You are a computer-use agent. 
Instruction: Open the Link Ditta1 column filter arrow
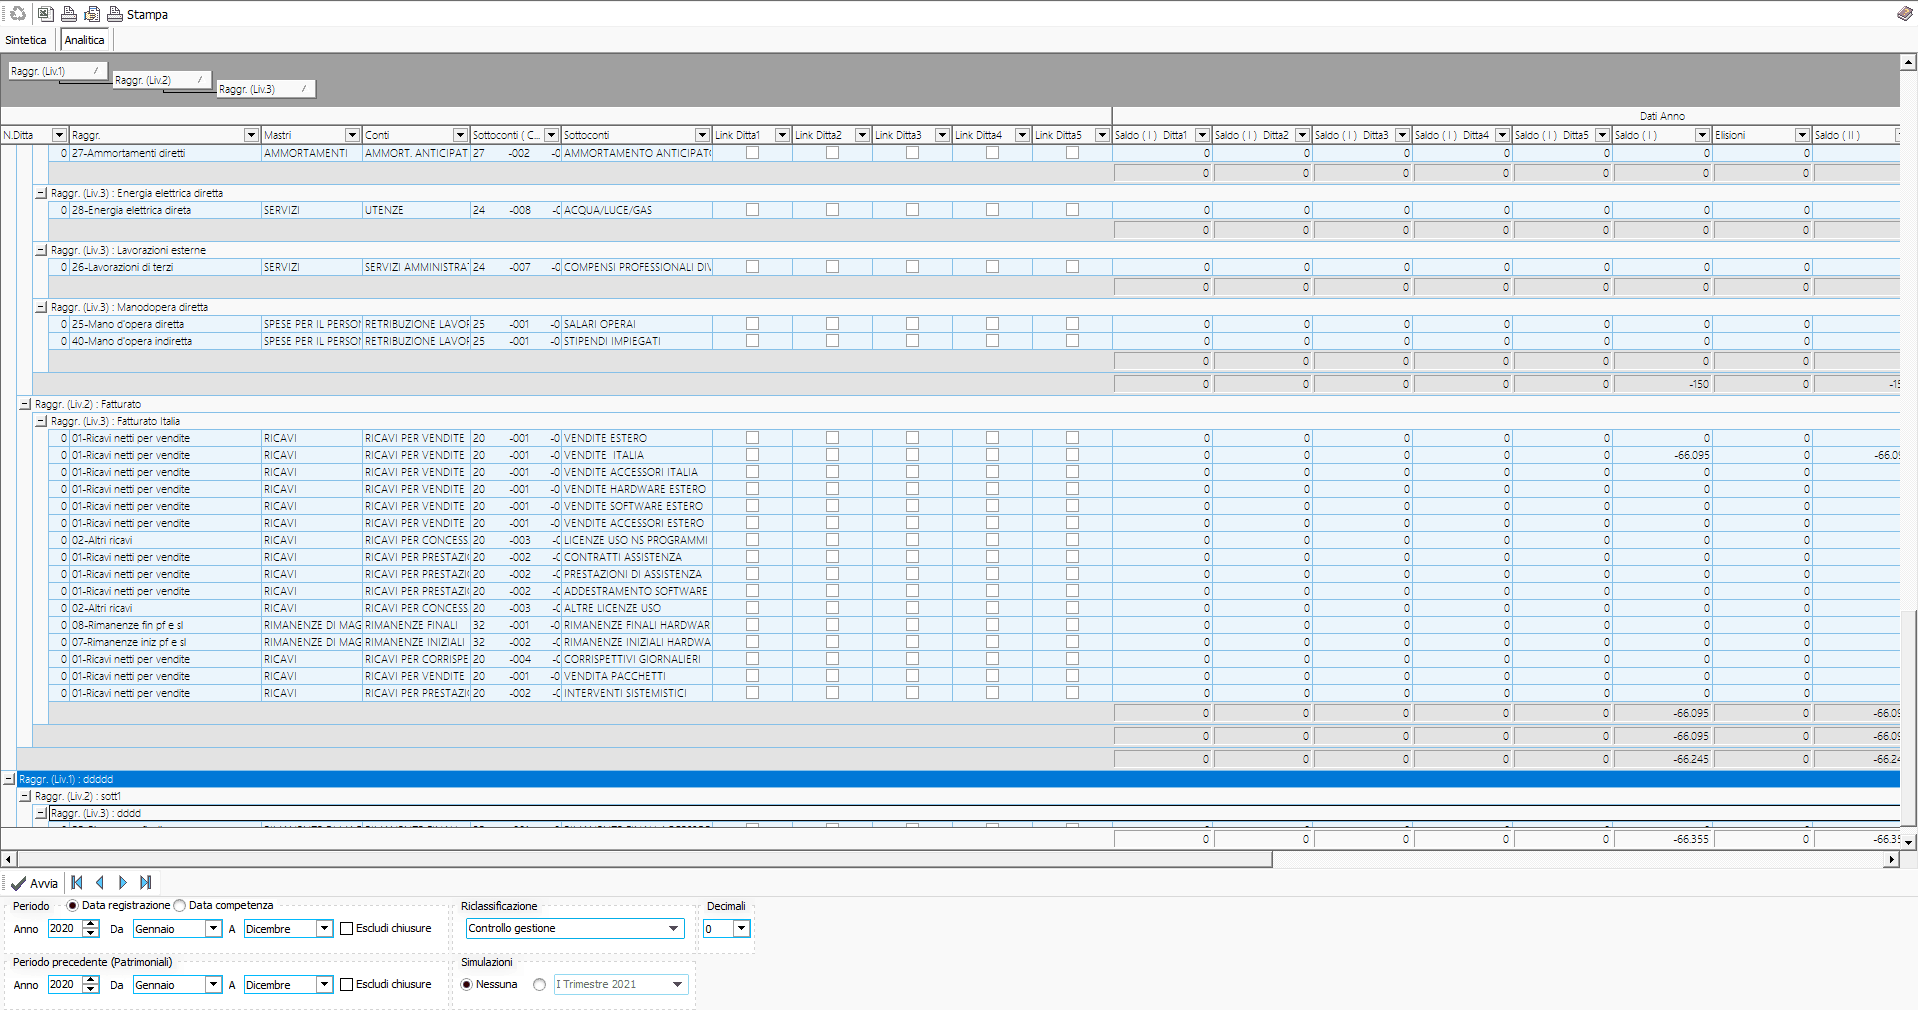coord(782,135)
